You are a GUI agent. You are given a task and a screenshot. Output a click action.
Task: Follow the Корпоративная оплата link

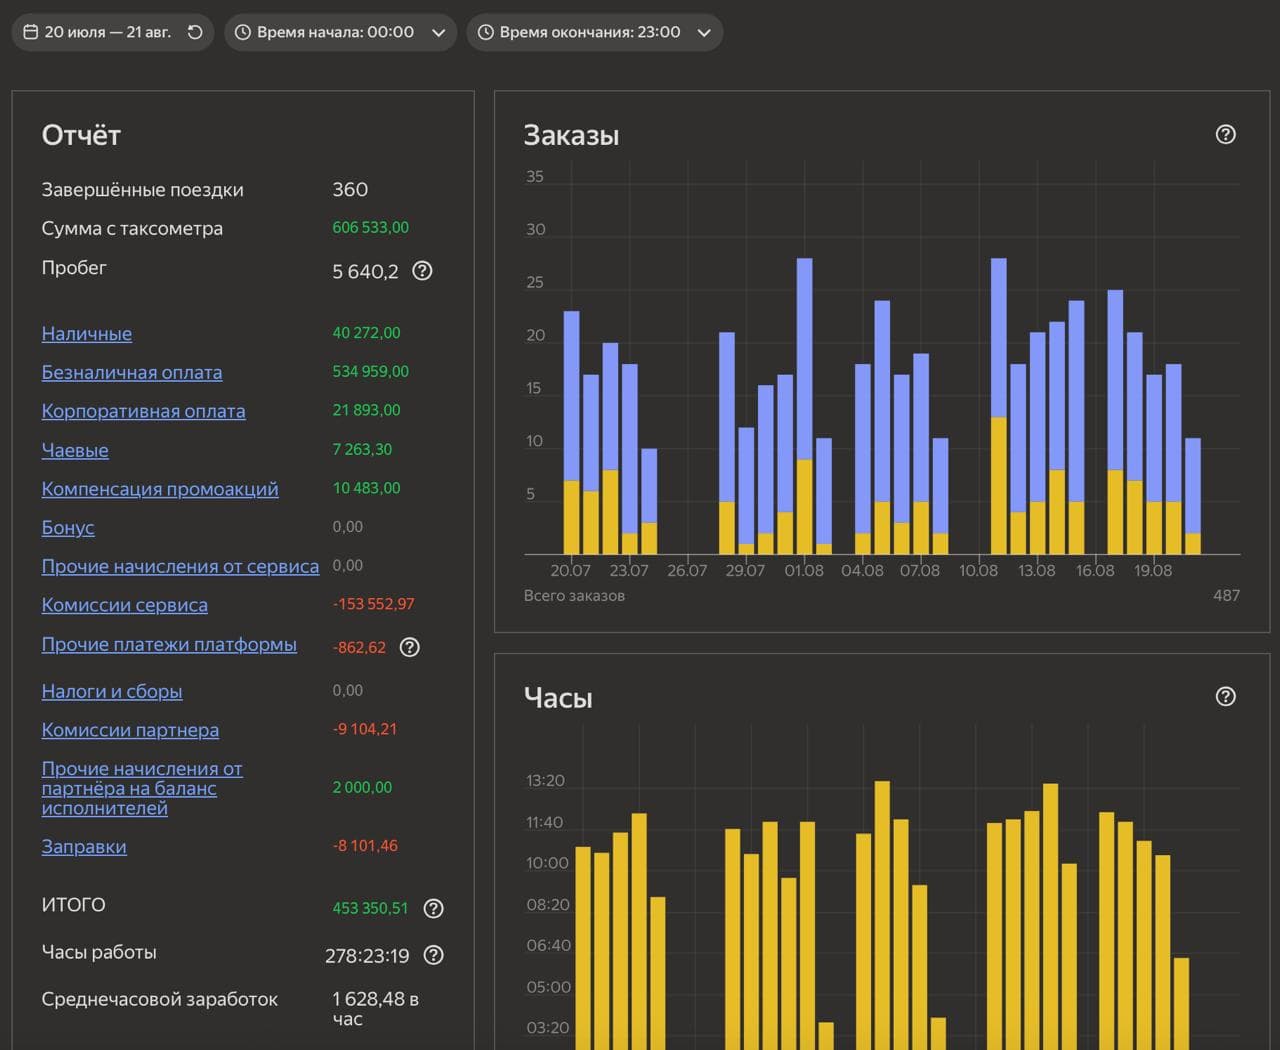143,411
